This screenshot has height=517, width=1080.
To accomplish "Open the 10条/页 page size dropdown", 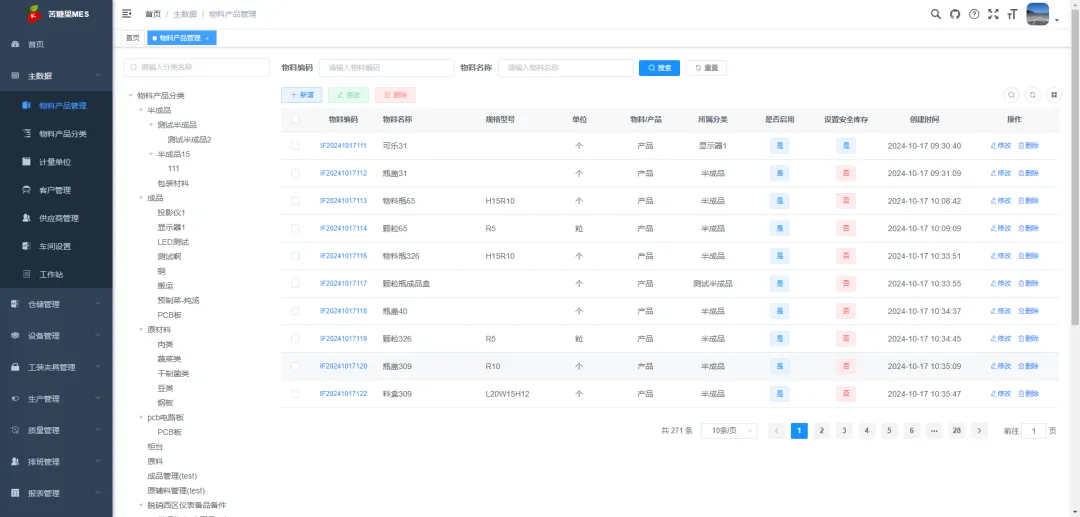I will tap(729, 431).
